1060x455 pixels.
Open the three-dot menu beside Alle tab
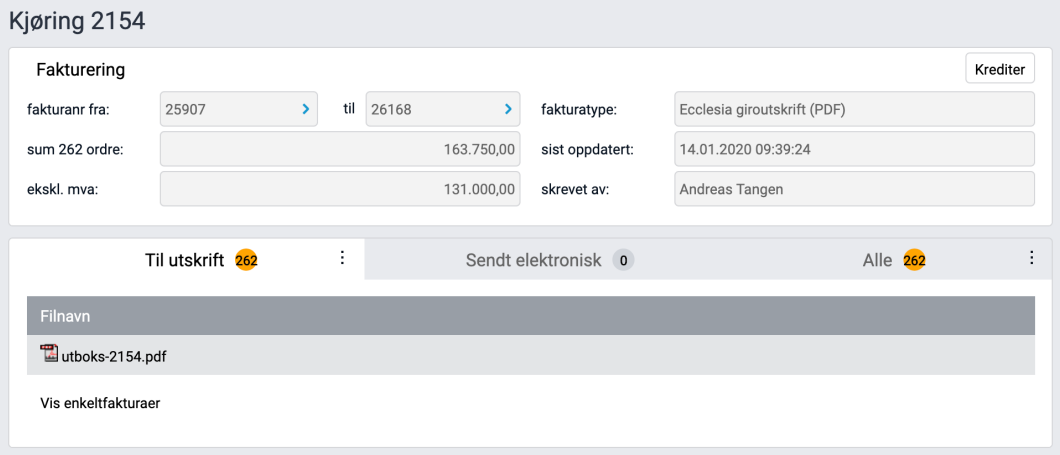(1032, 258)
